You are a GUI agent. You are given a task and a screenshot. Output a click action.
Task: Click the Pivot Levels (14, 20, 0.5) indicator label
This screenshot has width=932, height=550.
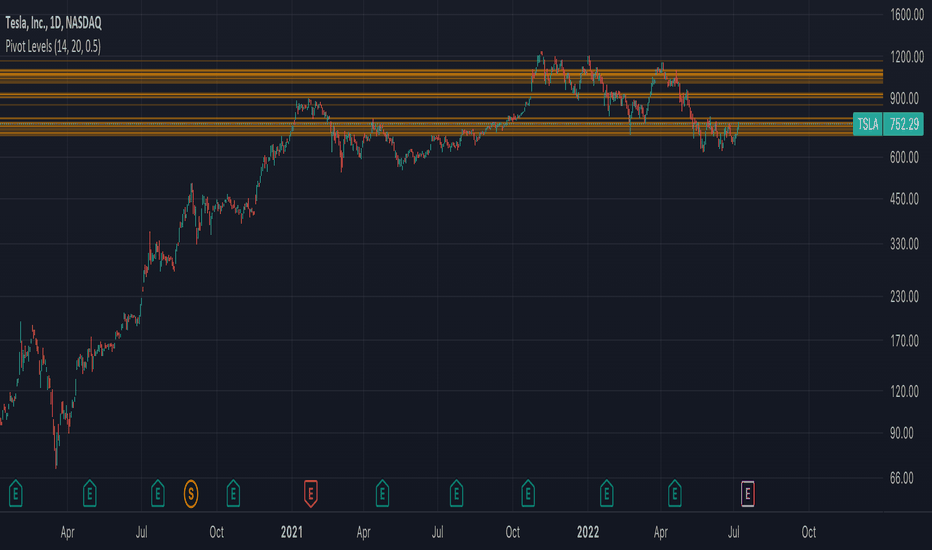point(53,46)
